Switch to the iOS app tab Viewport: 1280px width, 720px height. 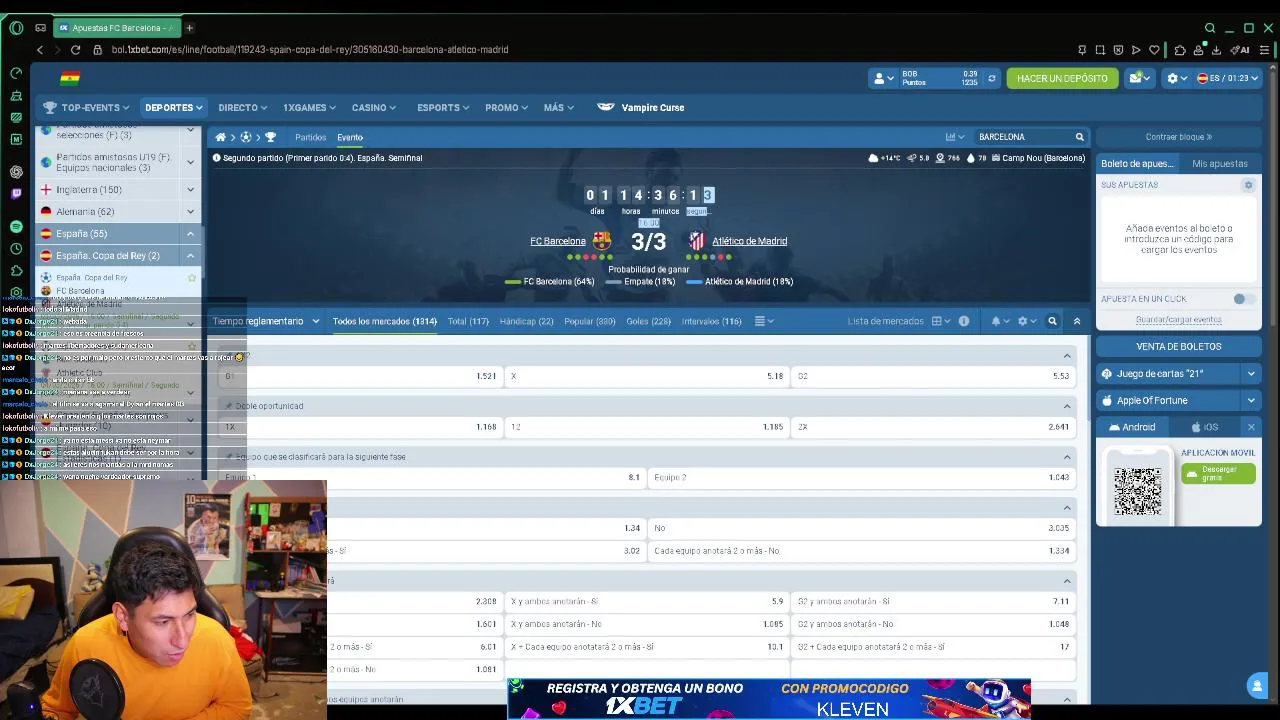[1205, 427]
